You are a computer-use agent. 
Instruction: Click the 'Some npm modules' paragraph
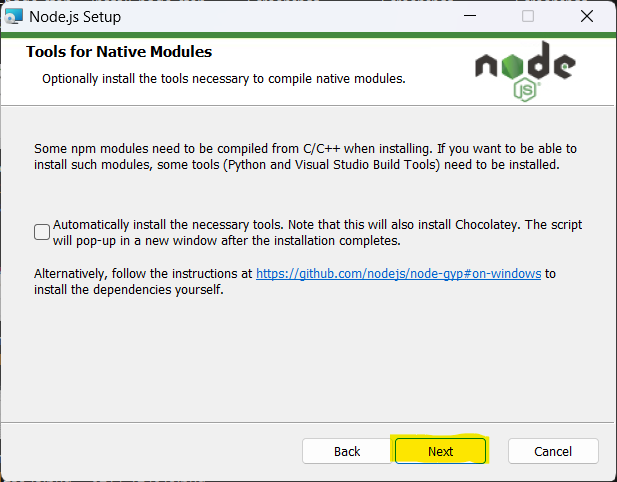coord(305,157)
